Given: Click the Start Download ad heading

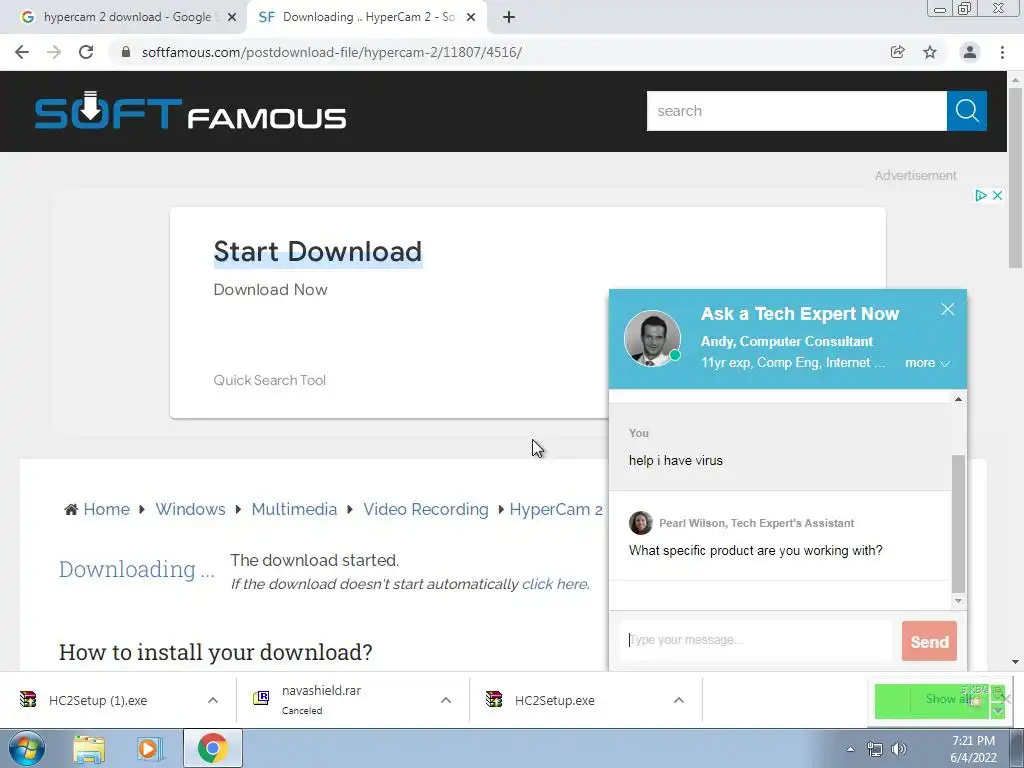Looking at the screenshot, I should [318, 251].
